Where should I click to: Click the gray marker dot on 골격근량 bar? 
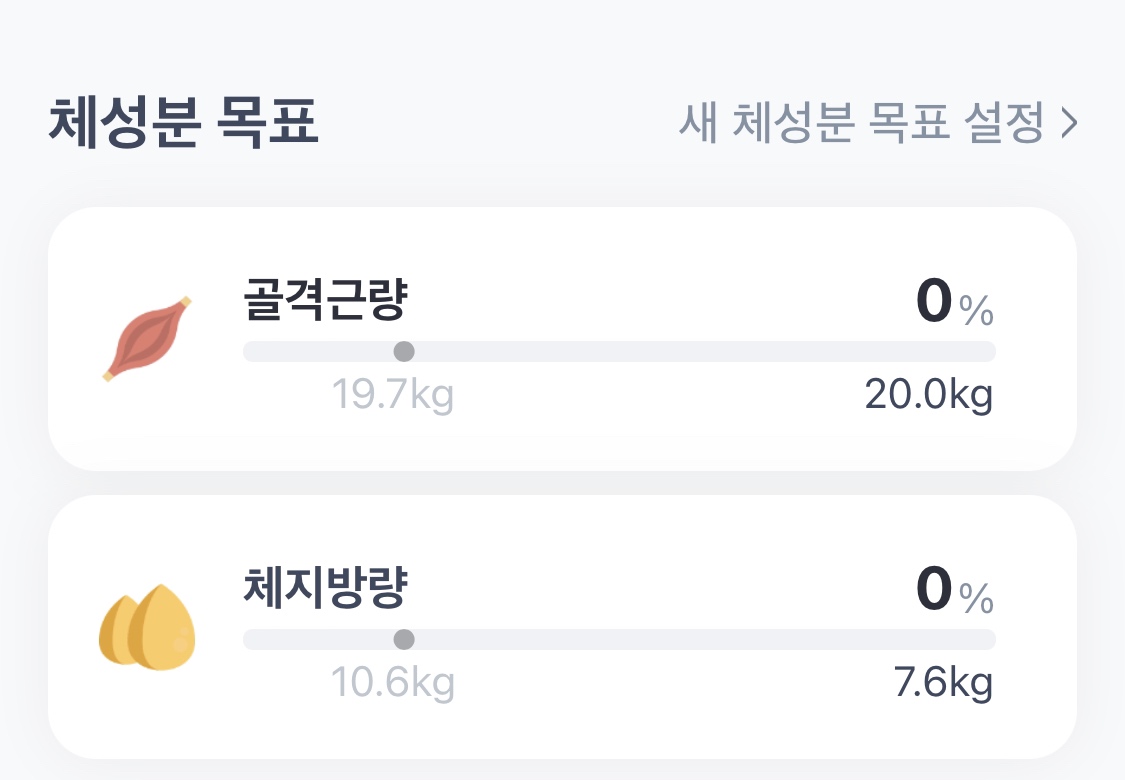pyautogui.click(x=404, y=351)
